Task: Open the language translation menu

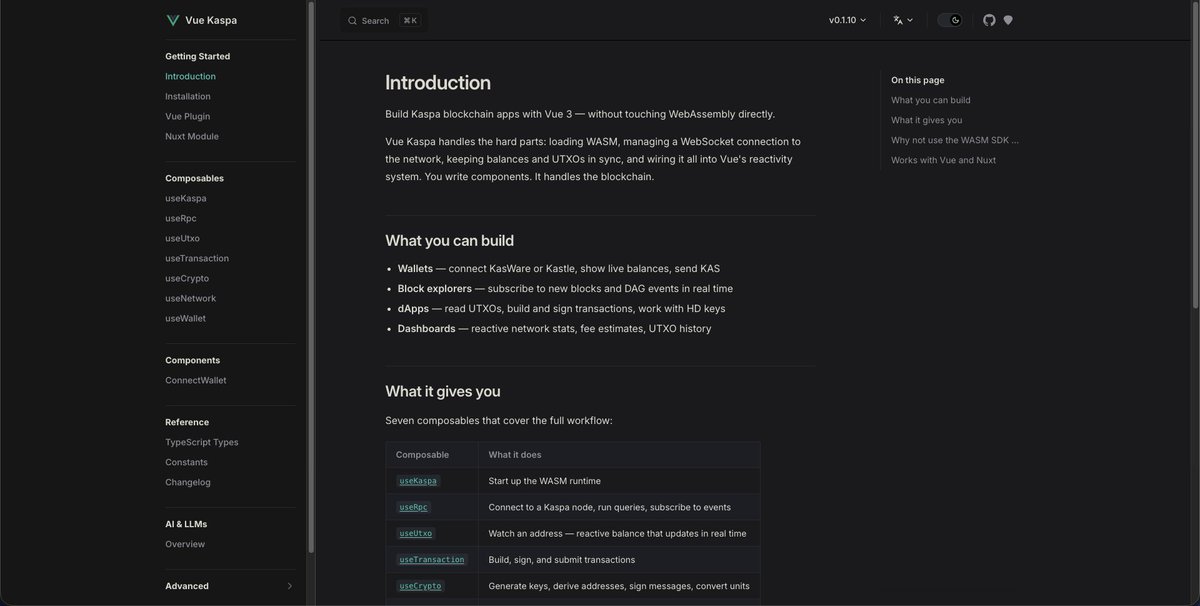Action: tap(903, 20)
